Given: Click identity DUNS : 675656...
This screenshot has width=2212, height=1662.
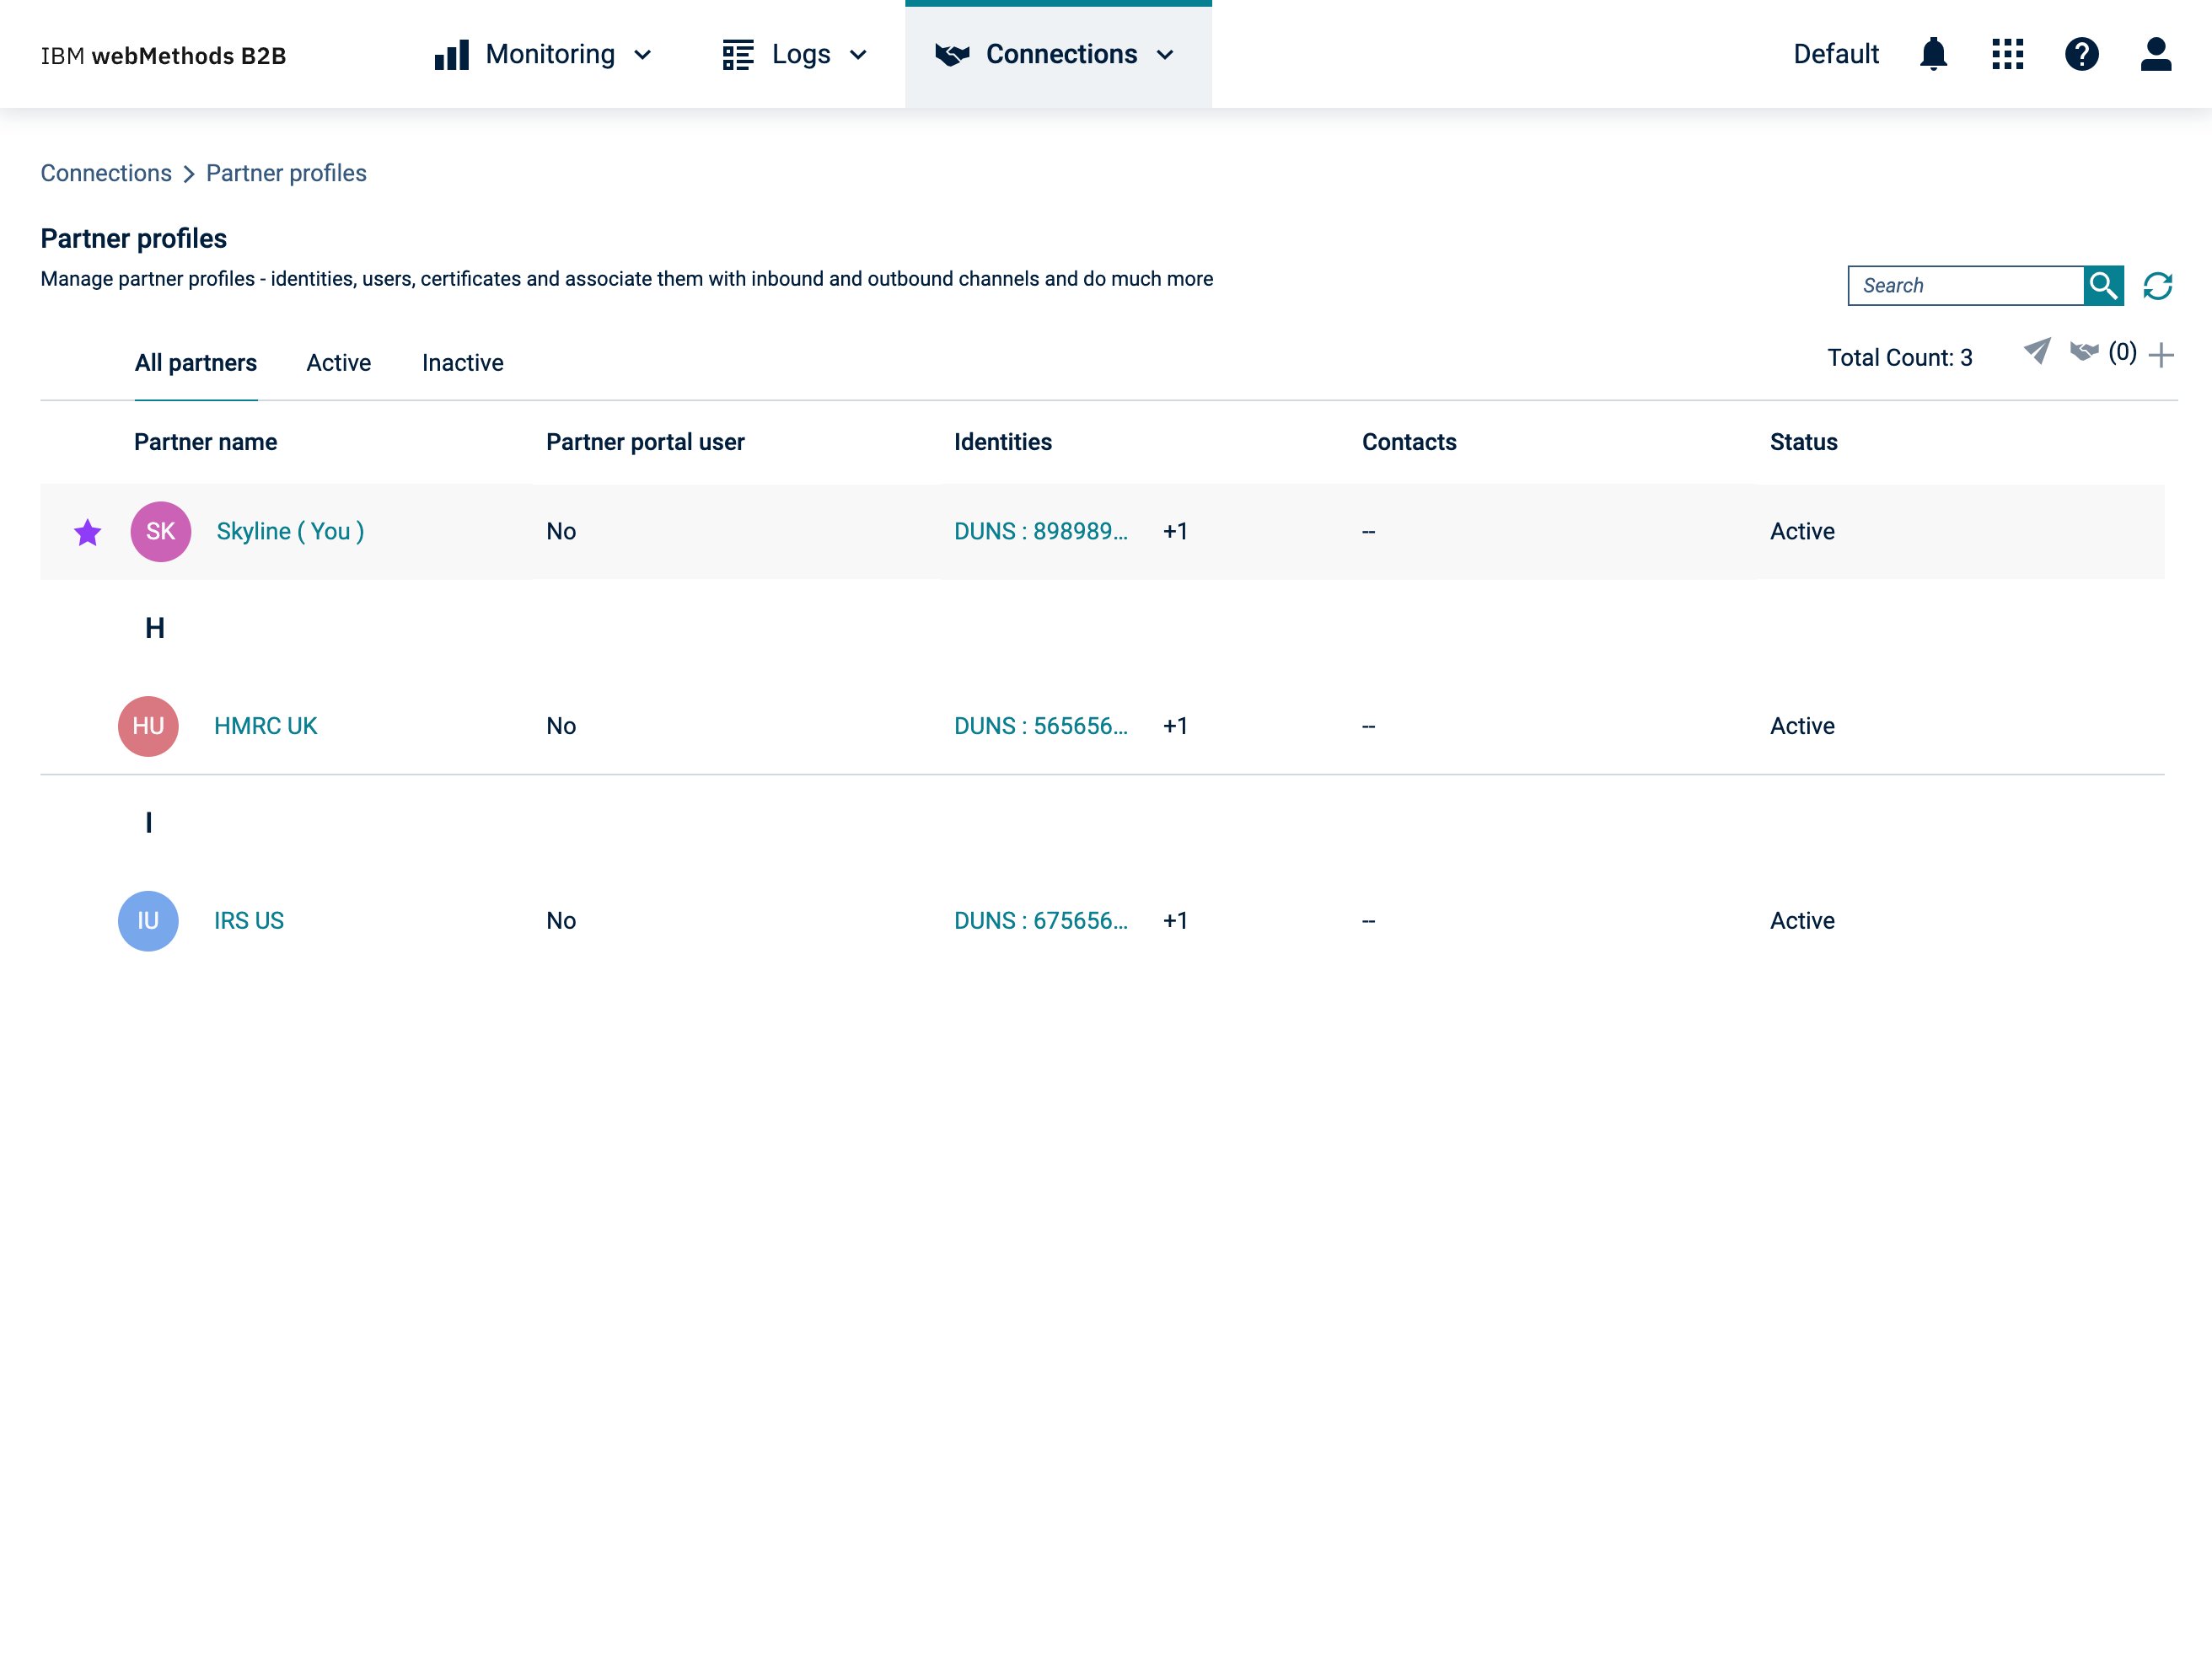Looking at the screenshot, I should click(x=1040, y=922).
